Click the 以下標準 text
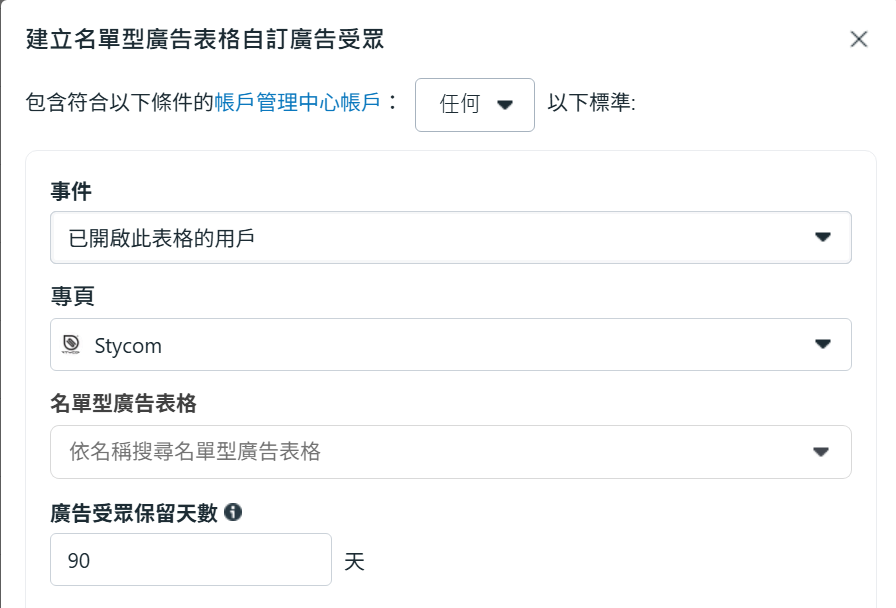The image size is (896, 608). [x=592, y=103]
